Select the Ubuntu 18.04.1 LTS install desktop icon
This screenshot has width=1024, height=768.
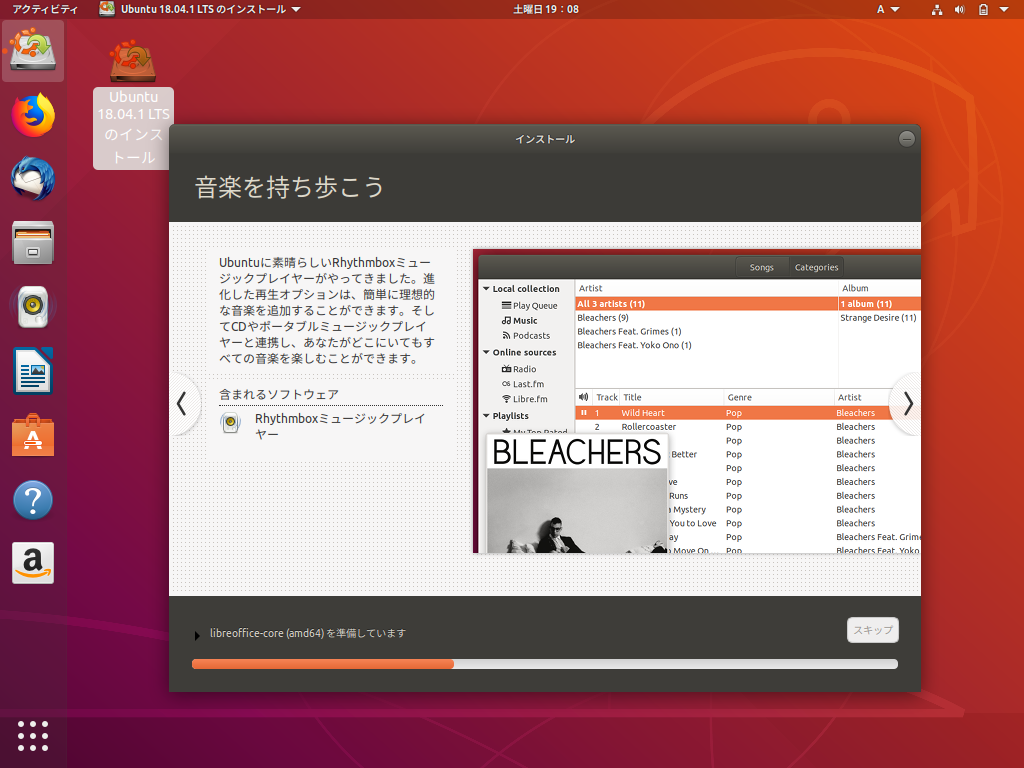pos(133,104)
